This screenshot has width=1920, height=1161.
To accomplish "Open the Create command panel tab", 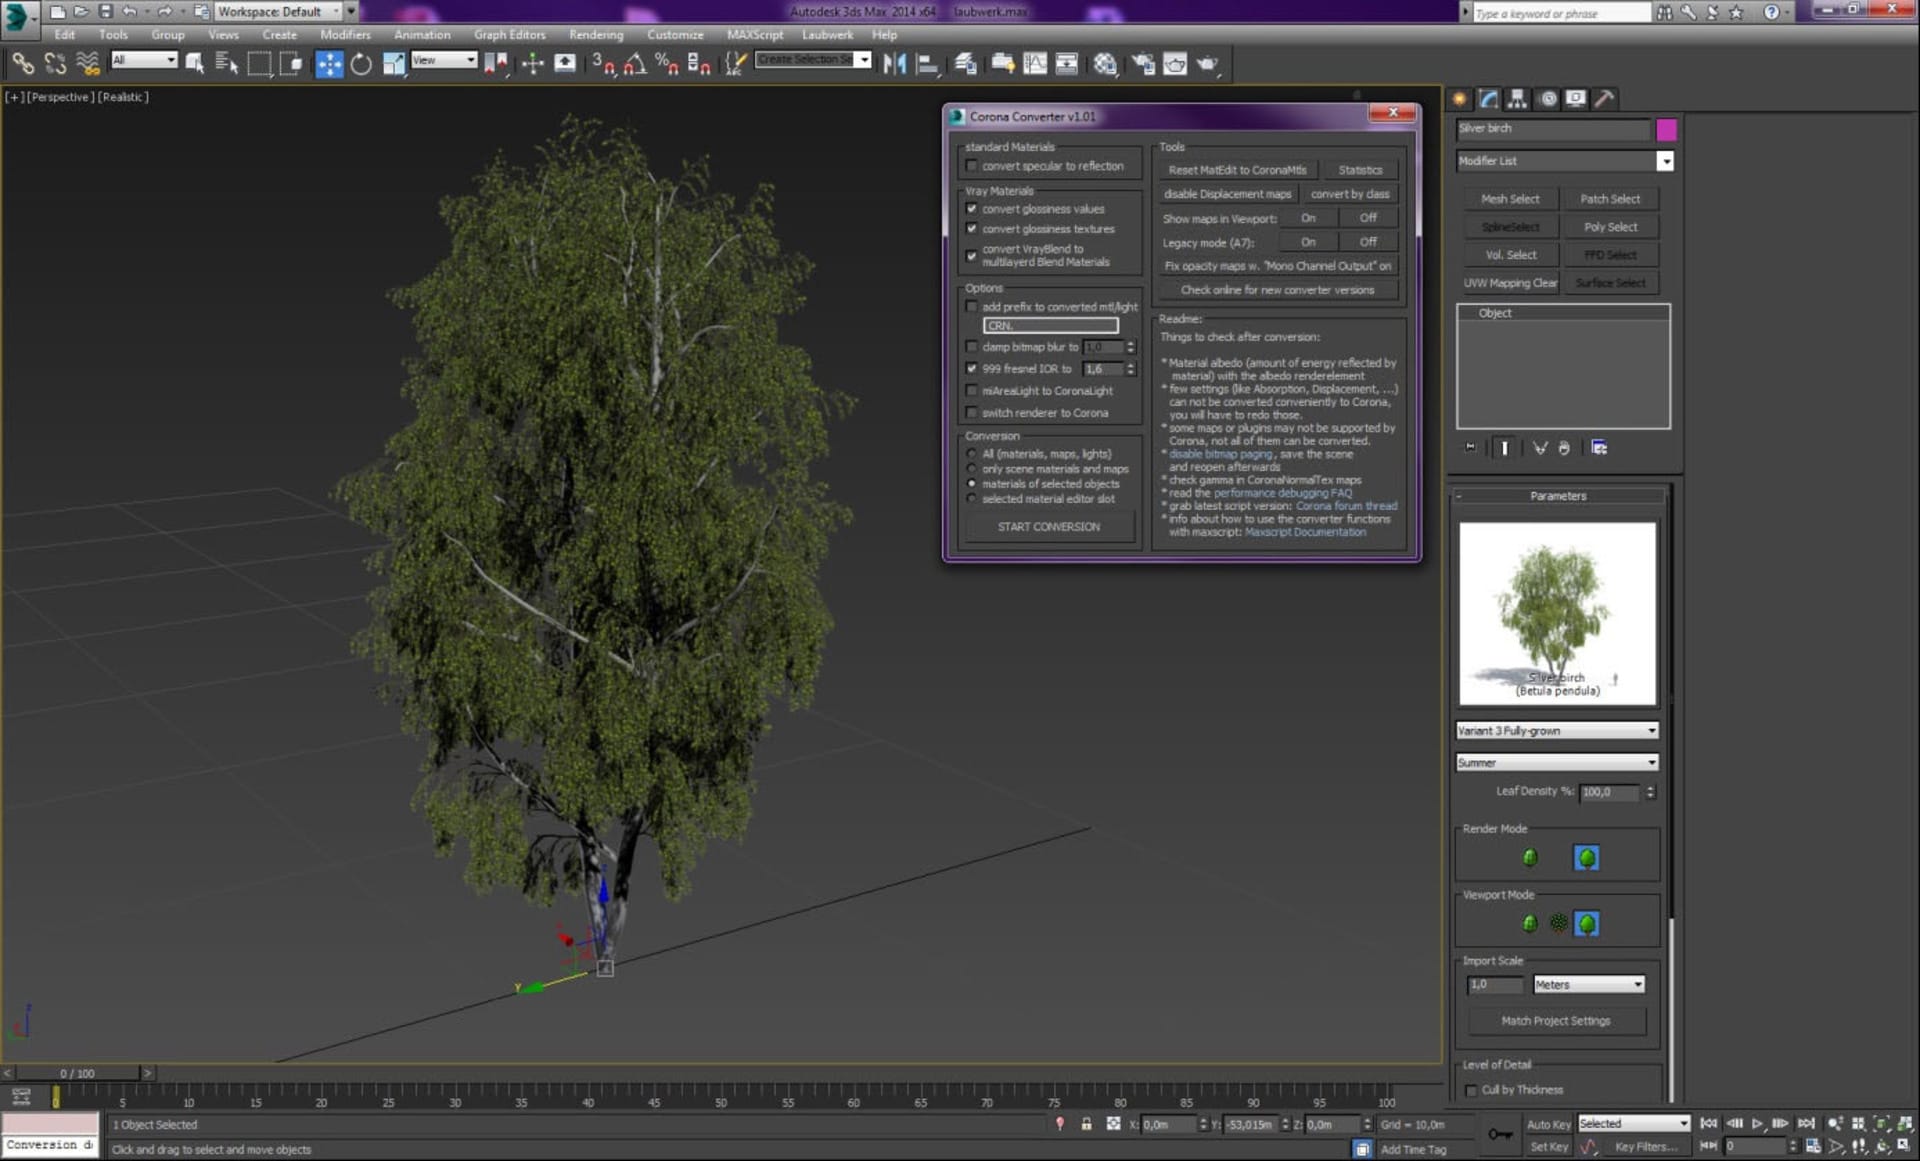I will point(1460,98).
